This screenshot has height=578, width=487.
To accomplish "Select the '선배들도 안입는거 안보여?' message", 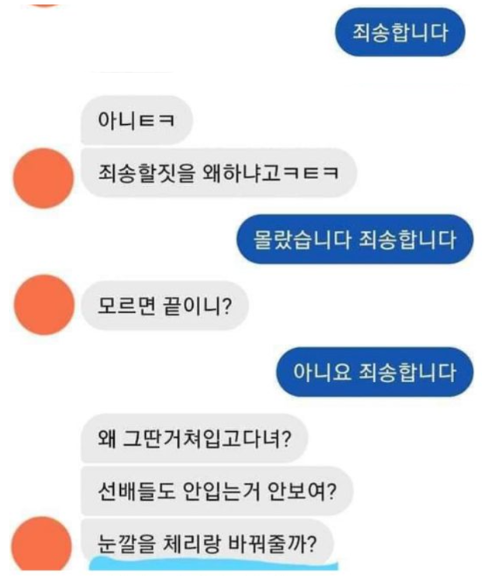I will (x=217, y=491).
